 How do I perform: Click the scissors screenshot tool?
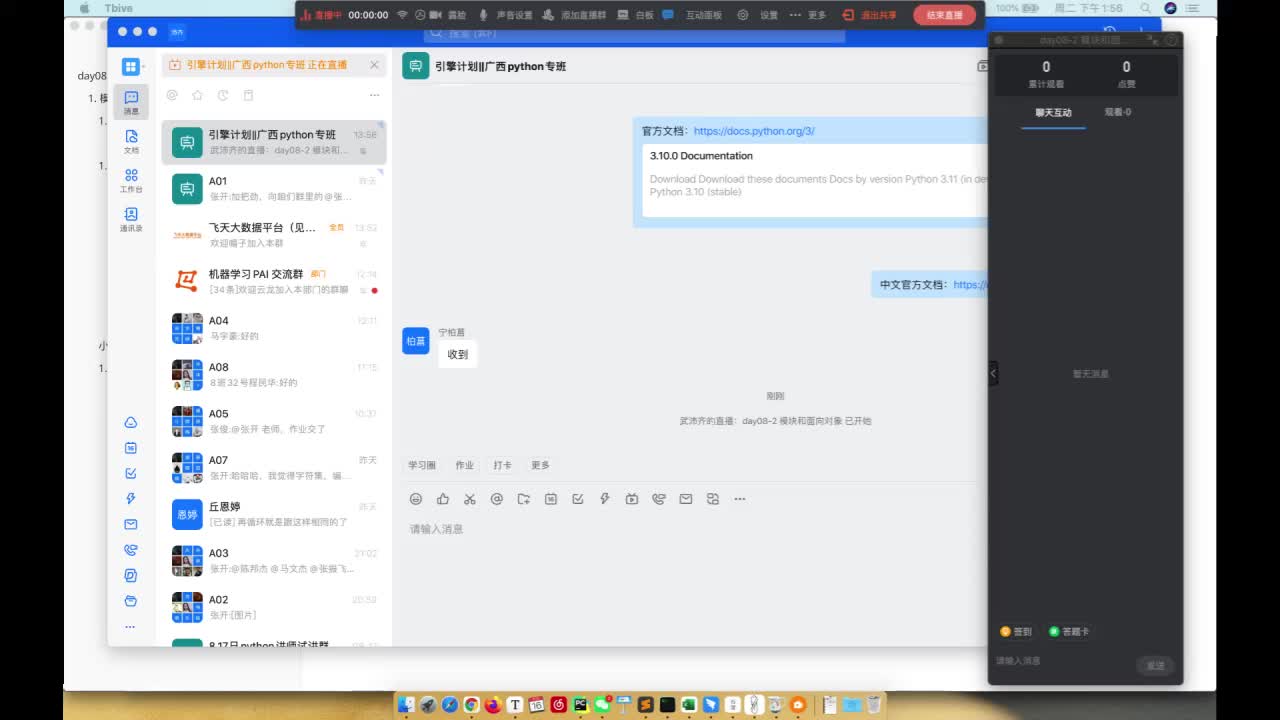click(470, 499)
